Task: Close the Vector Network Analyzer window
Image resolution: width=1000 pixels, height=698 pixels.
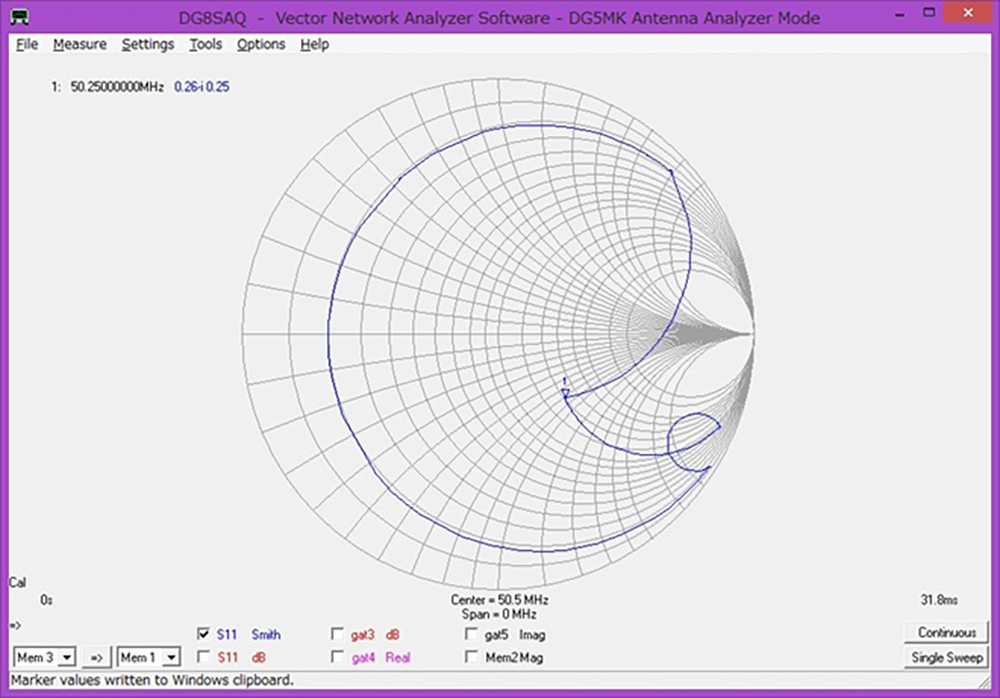Action: click(x=967, y=13)
